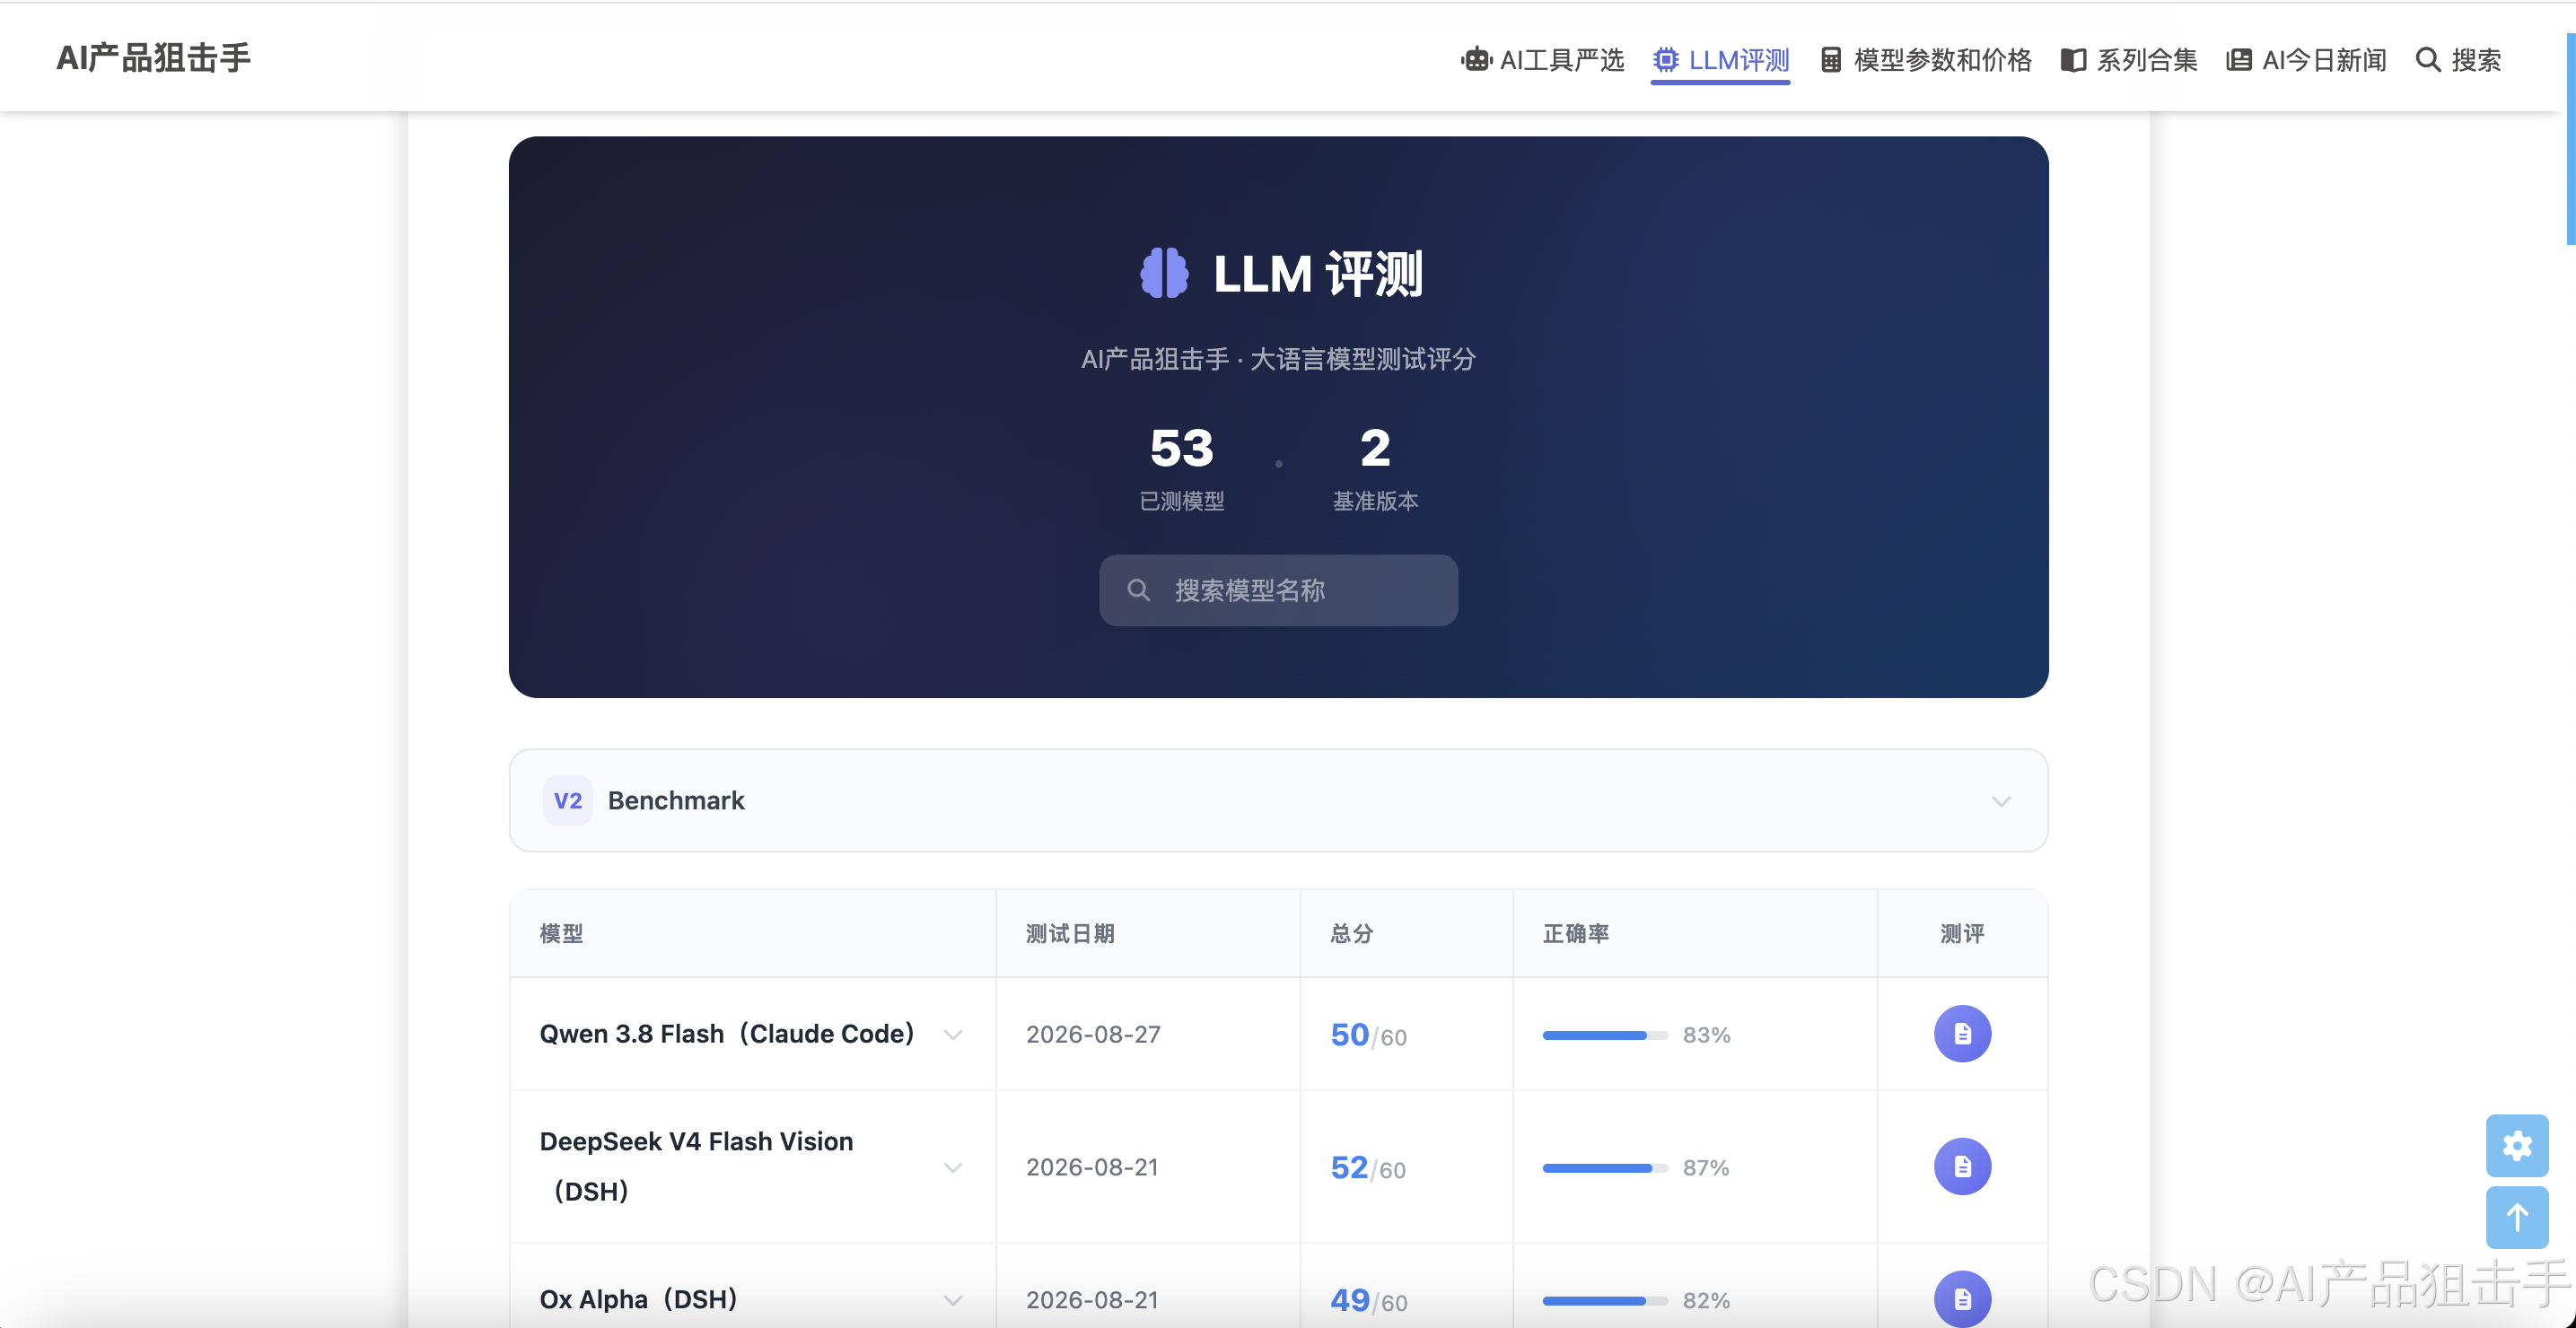Go to 系列合集 section

pos(2129,60)
